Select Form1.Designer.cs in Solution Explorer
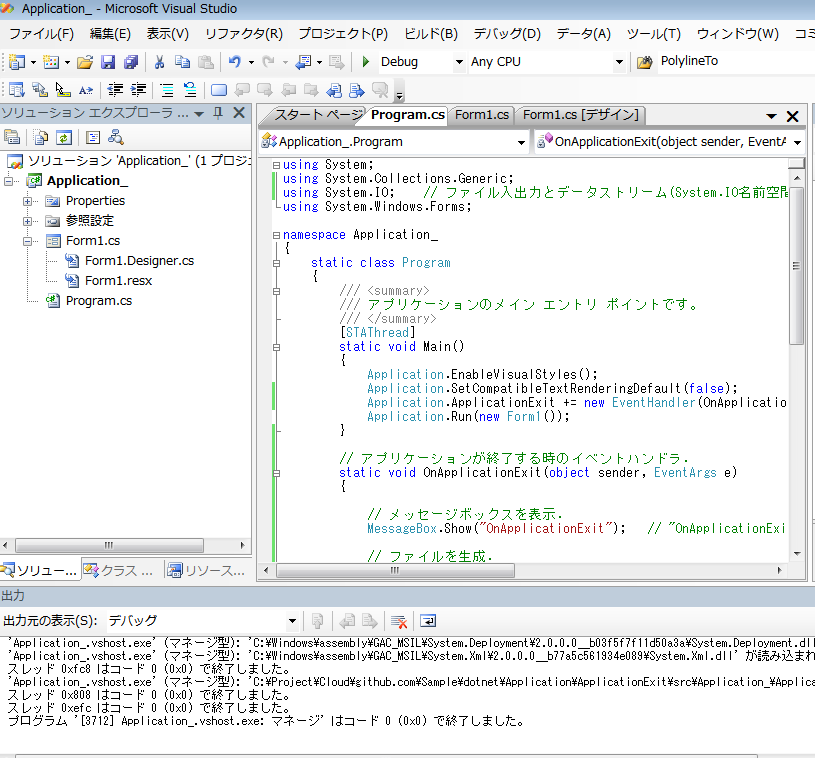This screenshot has height=758, width=815. click(139, 261)
